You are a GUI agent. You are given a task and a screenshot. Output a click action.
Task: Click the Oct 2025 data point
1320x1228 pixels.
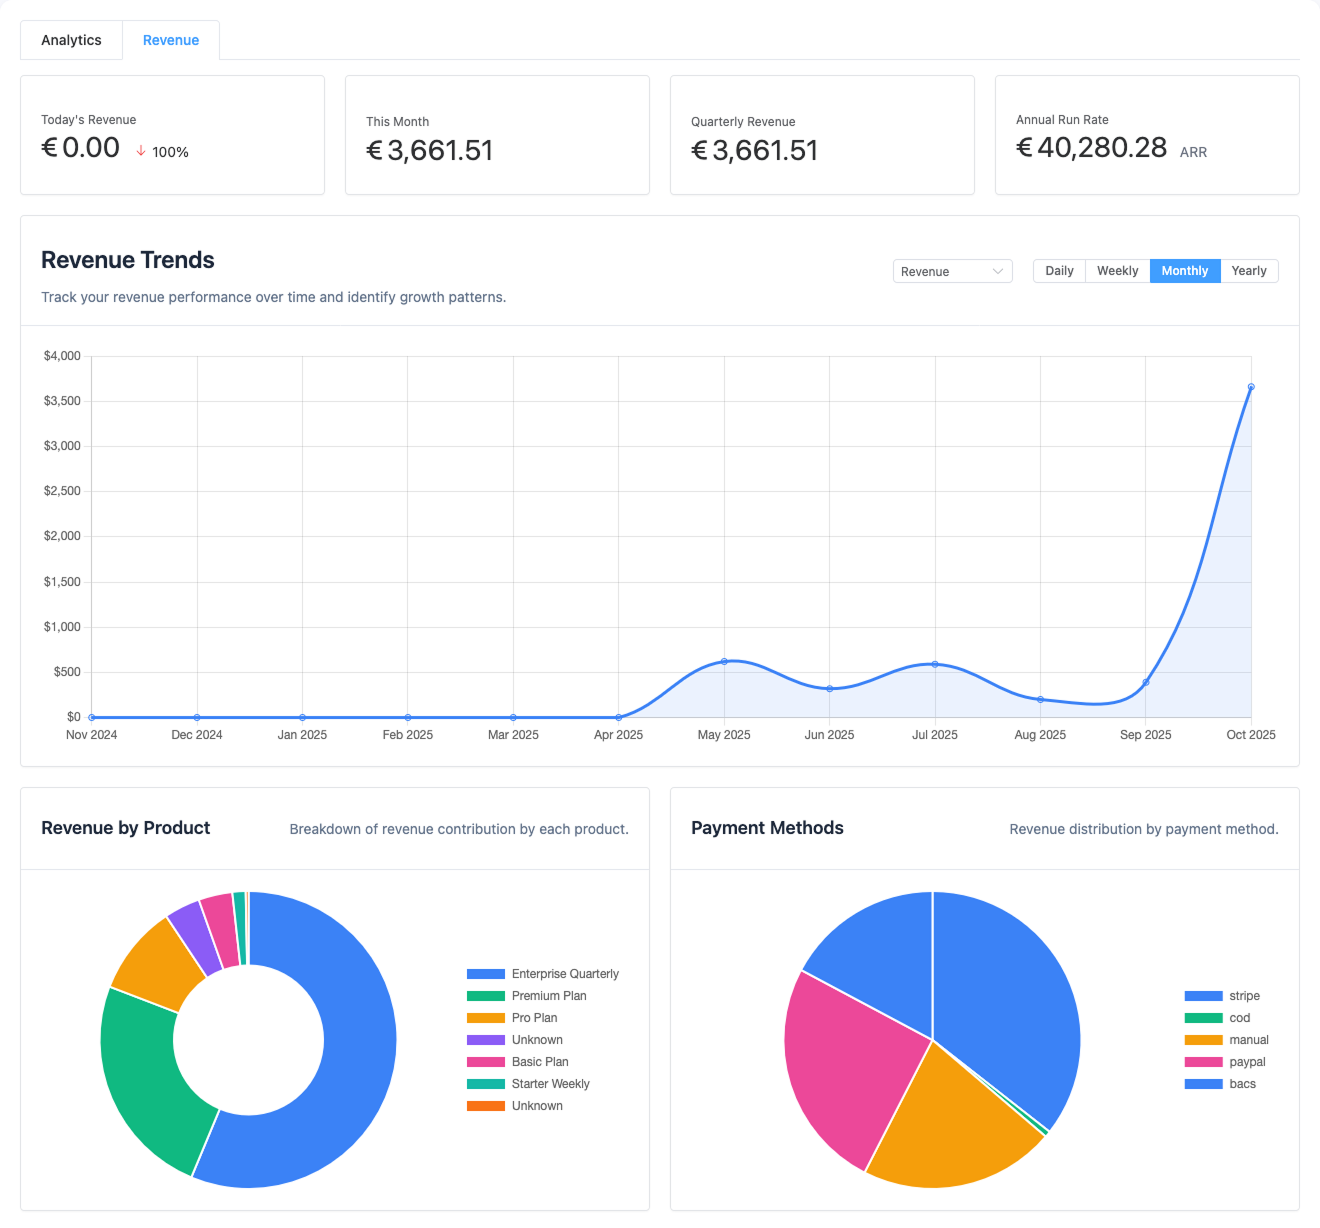(1251, 387)
